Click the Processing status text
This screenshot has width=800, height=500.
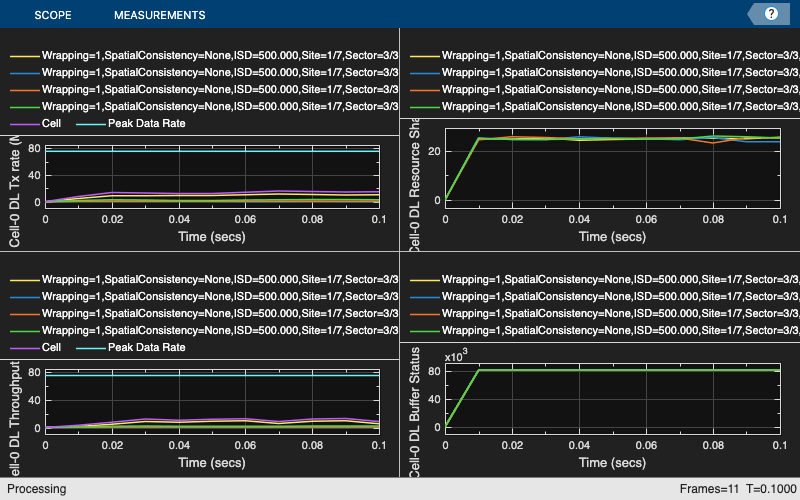pos(37,489)
